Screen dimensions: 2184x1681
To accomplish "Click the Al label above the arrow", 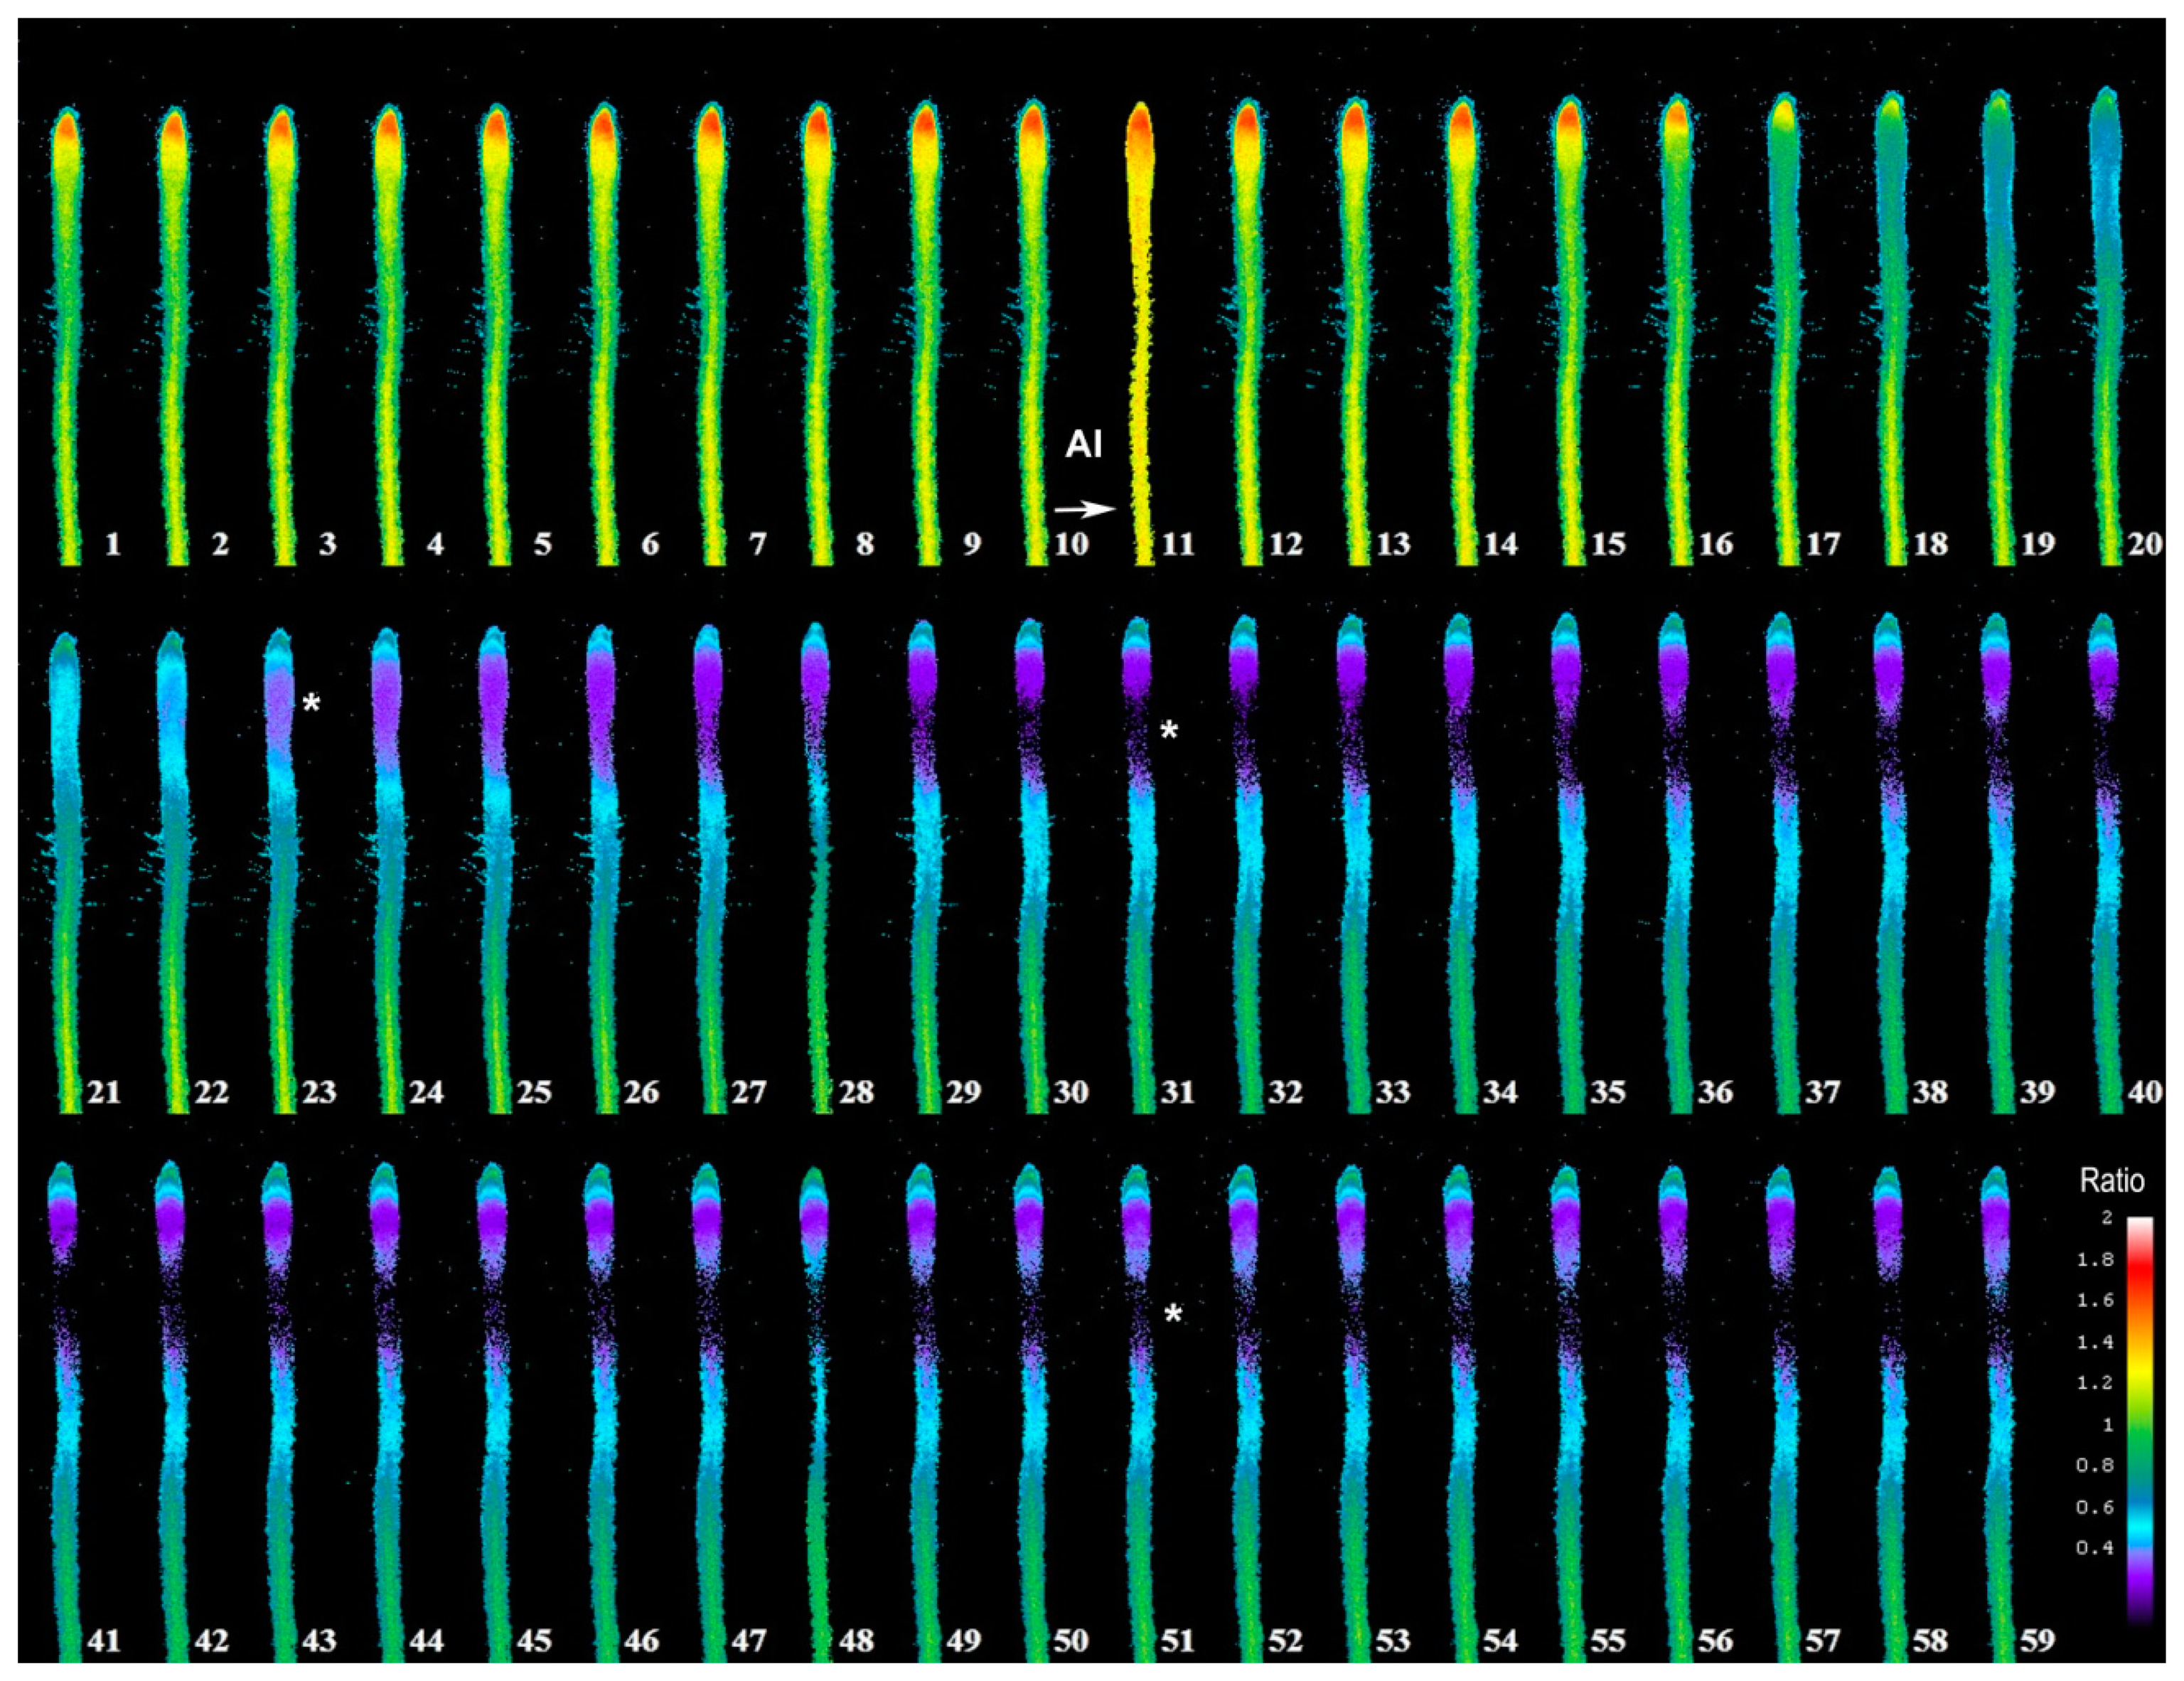I will pyautogui.click(x=1083, y=444).
